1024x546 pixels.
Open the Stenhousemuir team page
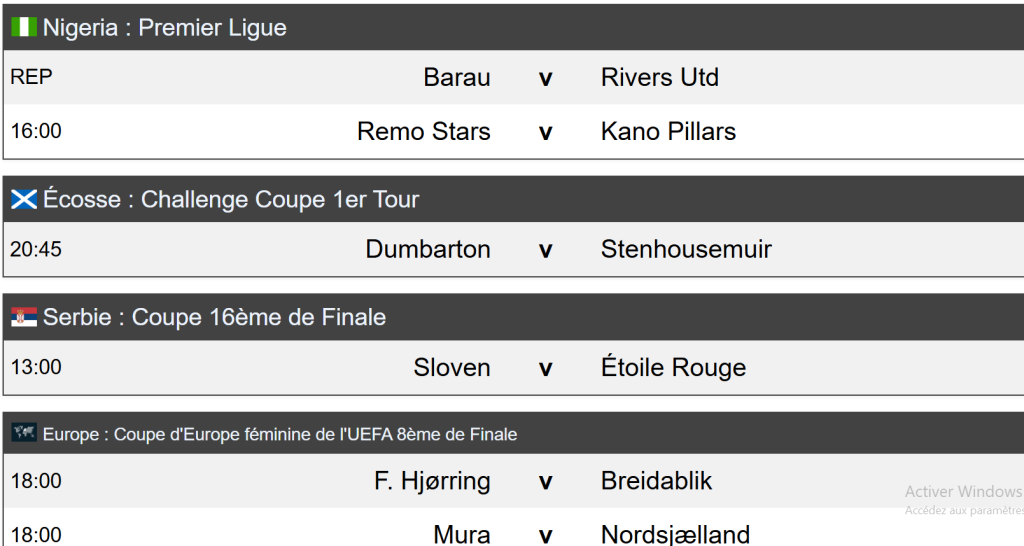coord(686,249)
